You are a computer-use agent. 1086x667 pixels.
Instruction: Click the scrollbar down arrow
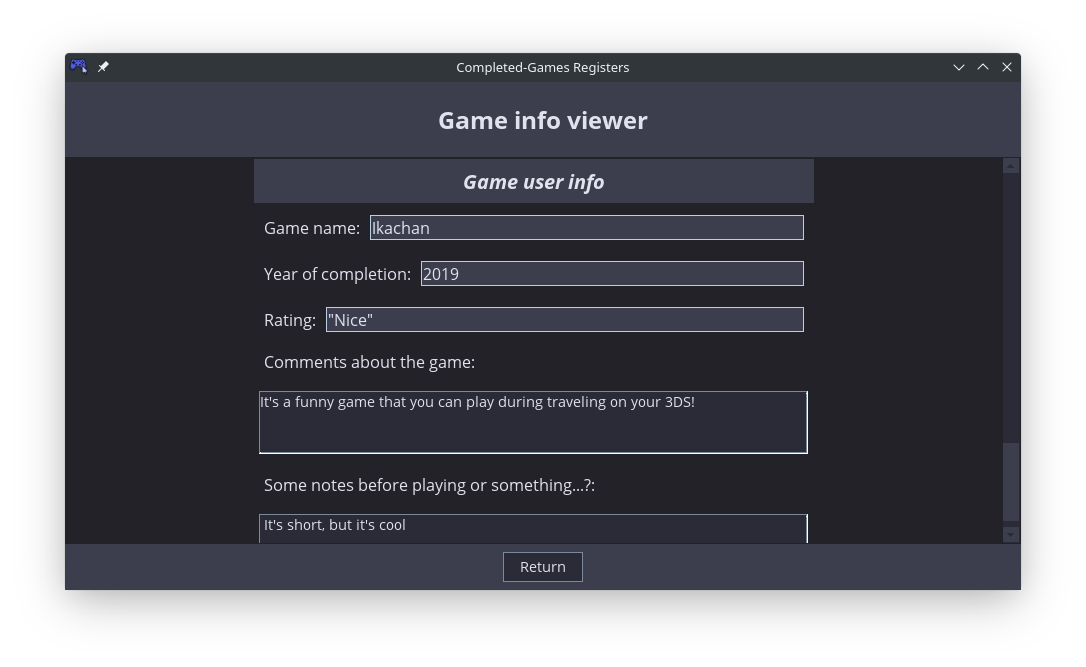[x=1011, y=535]
